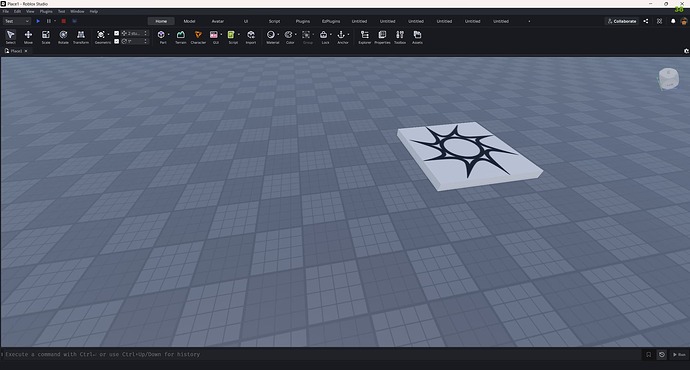Viewport: 690px width, 370px height.
Task: Open the Properties panel
Action: (382, 37)
